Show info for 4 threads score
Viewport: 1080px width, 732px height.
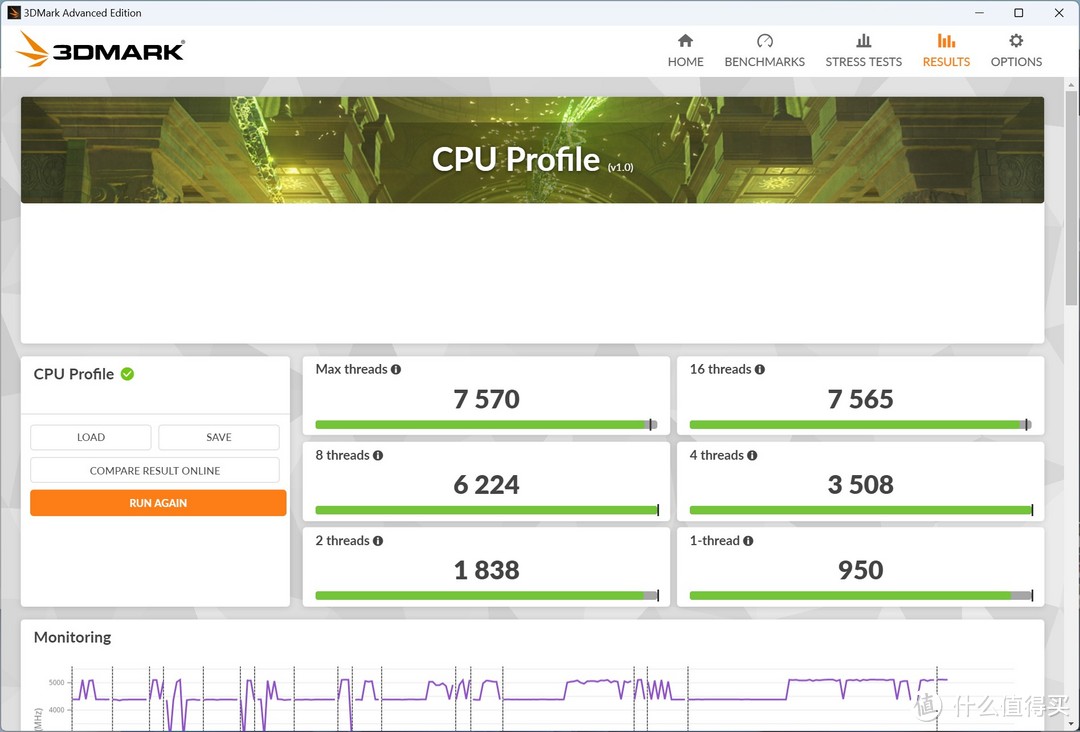(752, 456)
